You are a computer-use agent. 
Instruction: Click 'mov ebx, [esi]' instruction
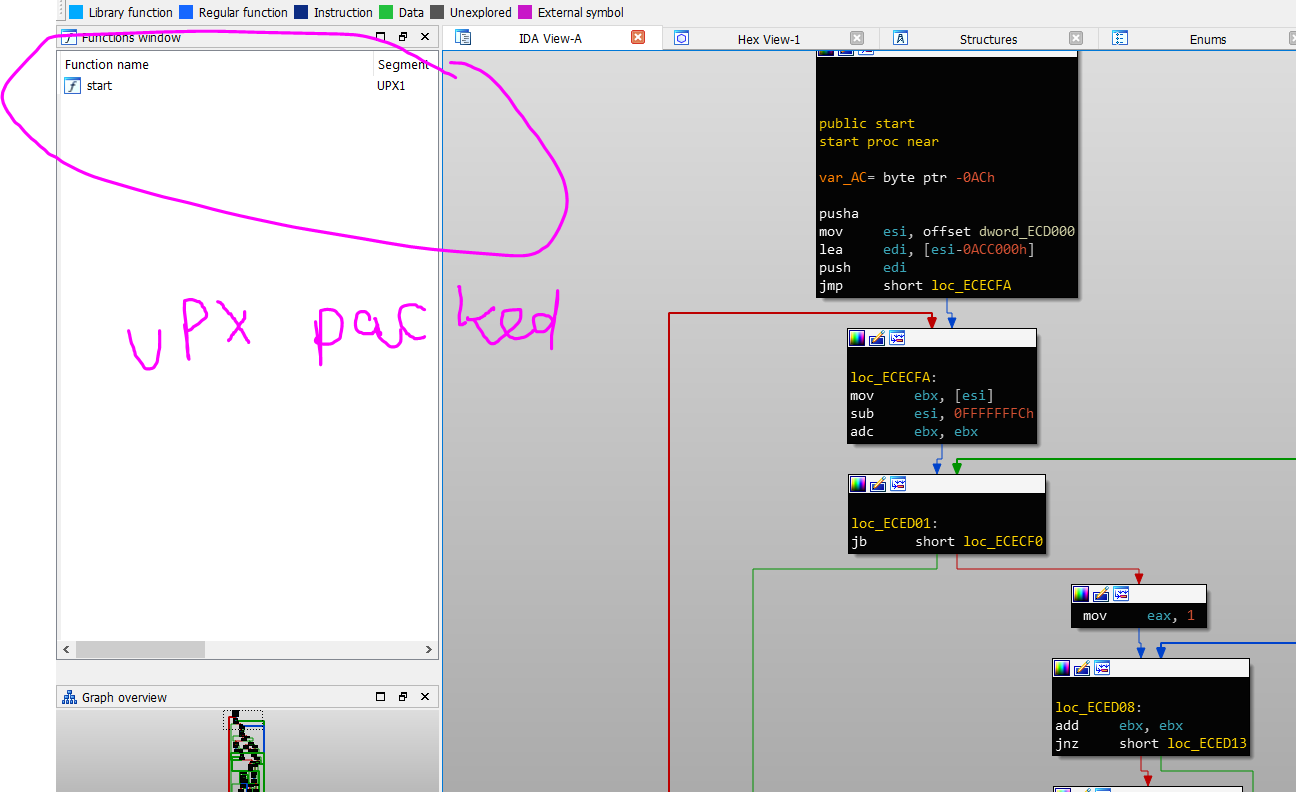922,396
